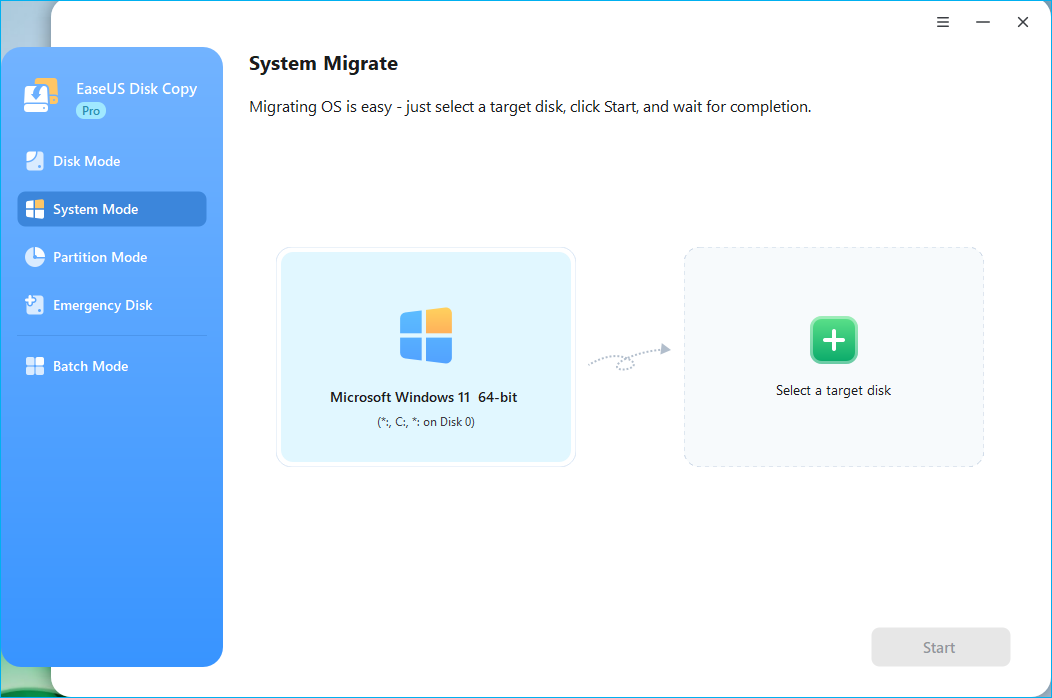Select the Batch Mode grid icon

(x=34, y=366)
